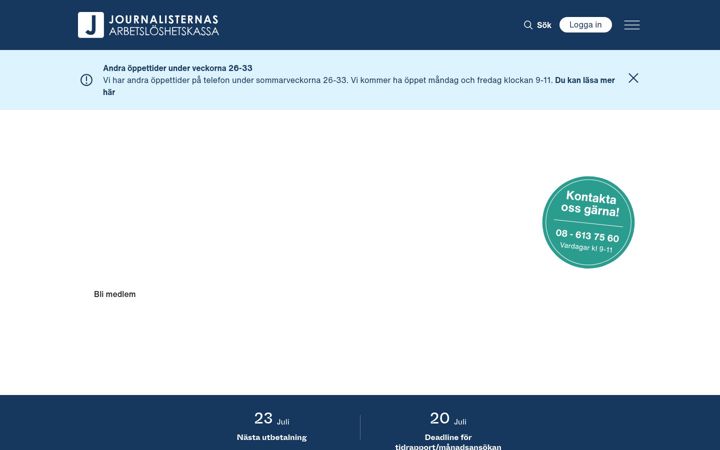Follow the 'Du kan läsa mer här' link
720x450 pixels.
pyautogui.click(x=585, y=80)
